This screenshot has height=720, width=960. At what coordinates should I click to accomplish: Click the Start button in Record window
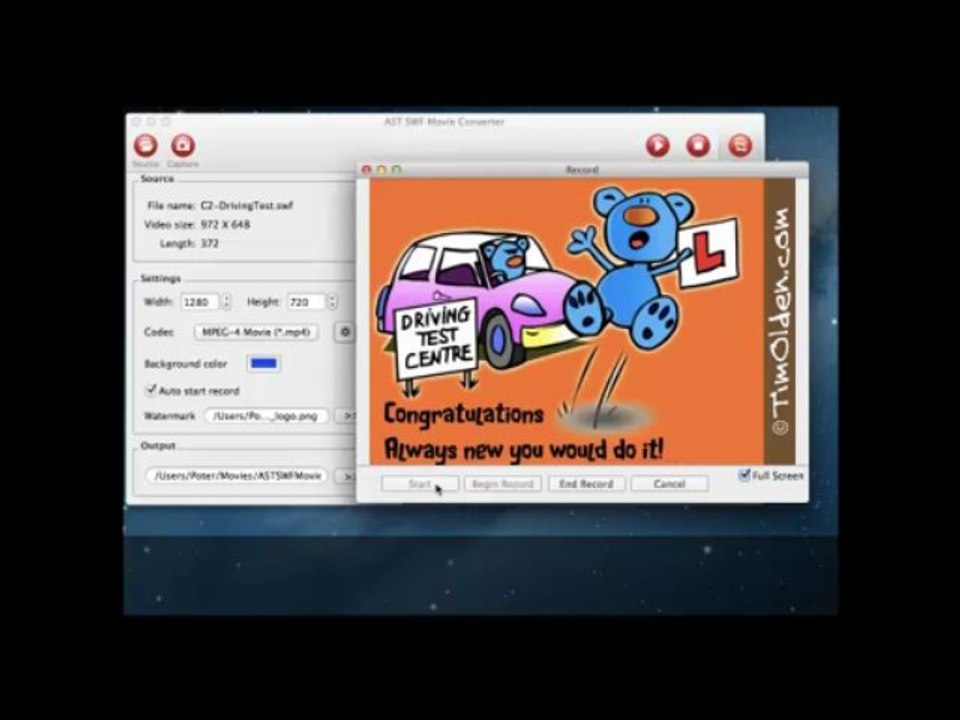click(x=420, y=484)
